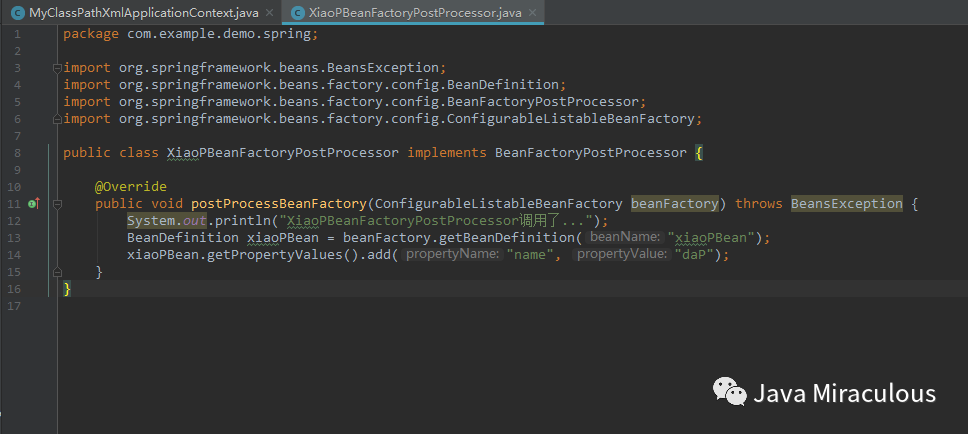Switch to MyClassPathXmlApplicationContext.java tab

pos(140,12)
